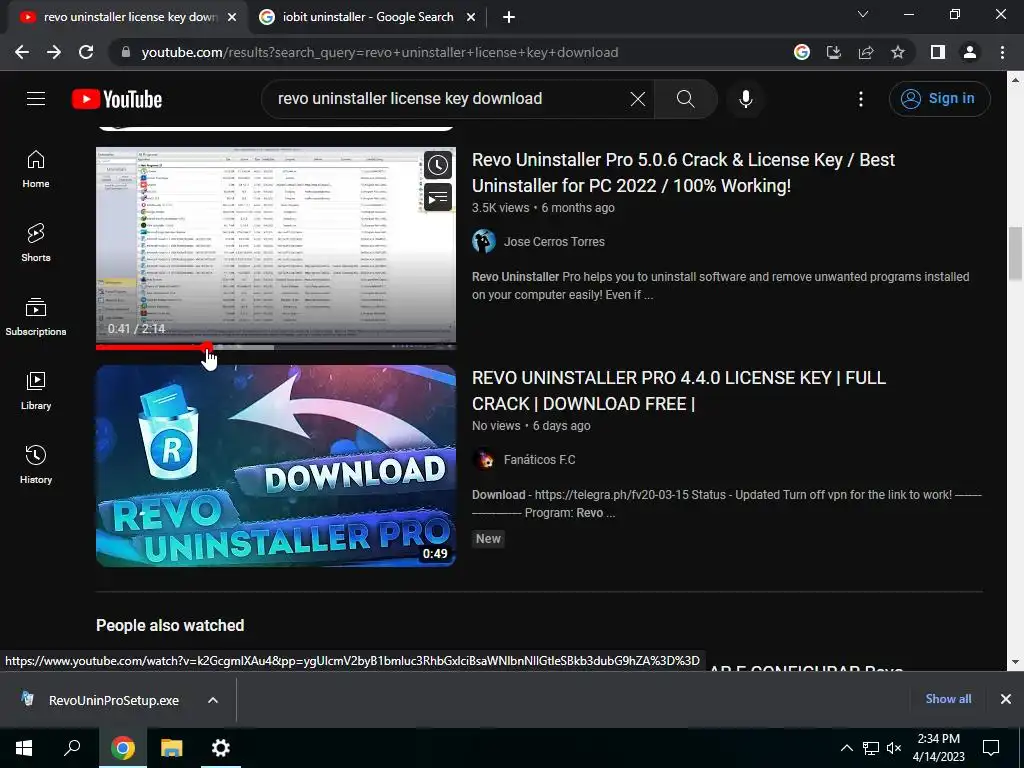Viewport: 1024px width, 768px height.
Task: Toggle Chrome side panel
Action: pos(938,52)
